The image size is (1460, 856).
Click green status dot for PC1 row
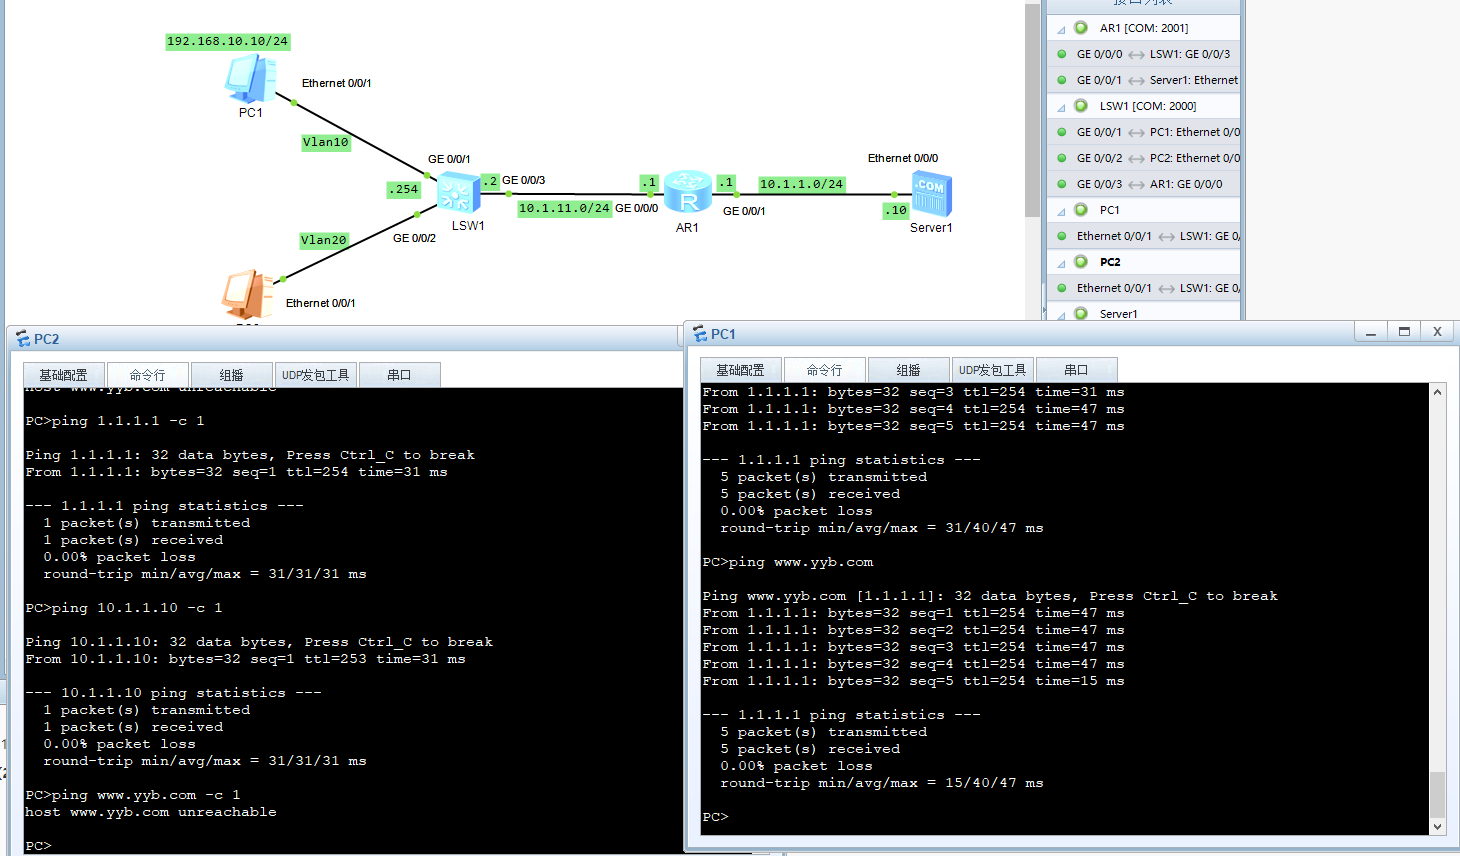1081,210
